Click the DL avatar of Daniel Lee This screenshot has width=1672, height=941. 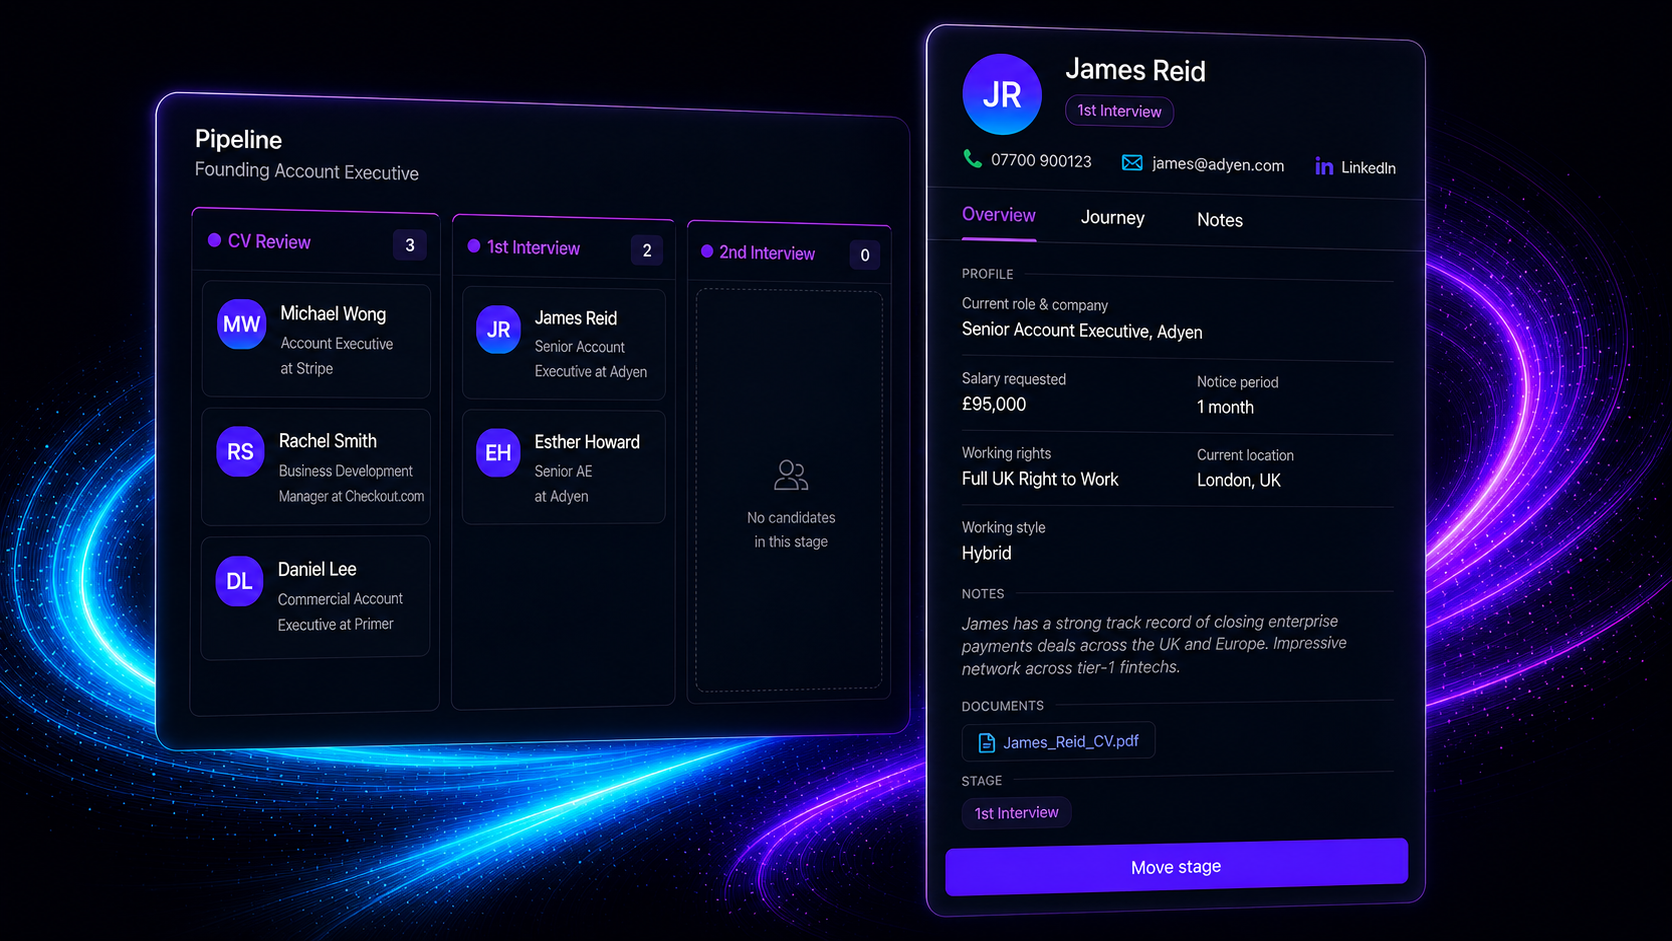[239, 581]
